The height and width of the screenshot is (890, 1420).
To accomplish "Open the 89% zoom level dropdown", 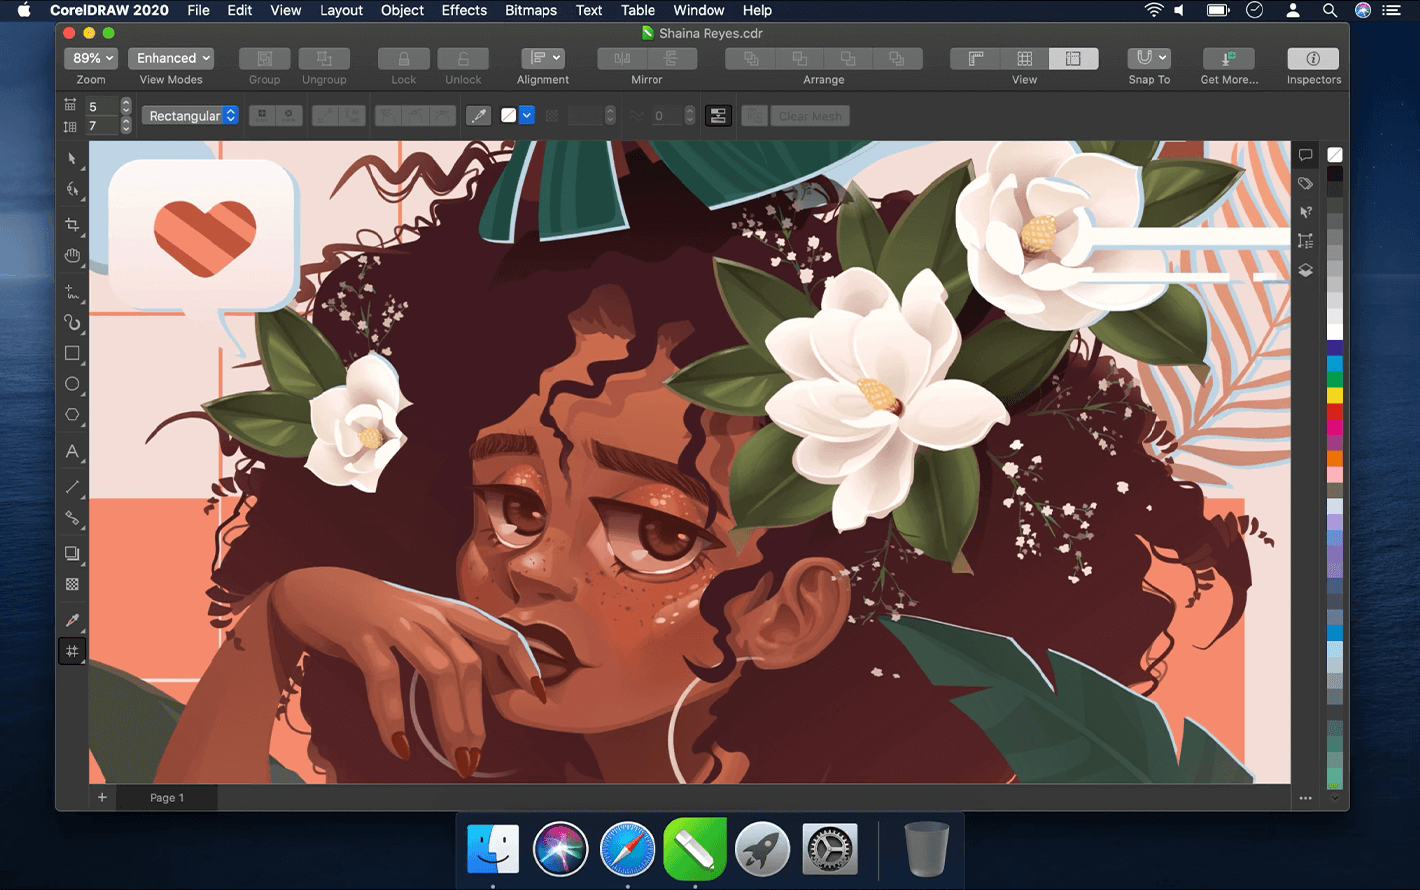I will click(91, 58).
